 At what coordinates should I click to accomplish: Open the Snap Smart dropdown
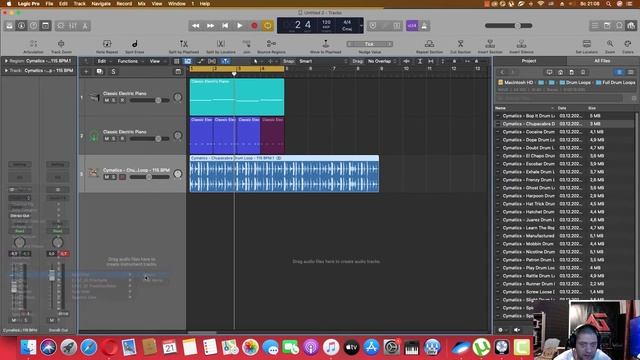(x=322, y=61)
